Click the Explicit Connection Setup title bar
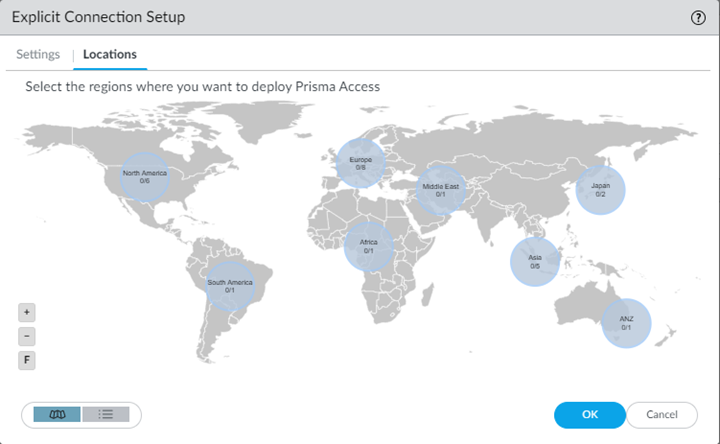Viewport: 720px width, 444px height. (x=300, y=18)
